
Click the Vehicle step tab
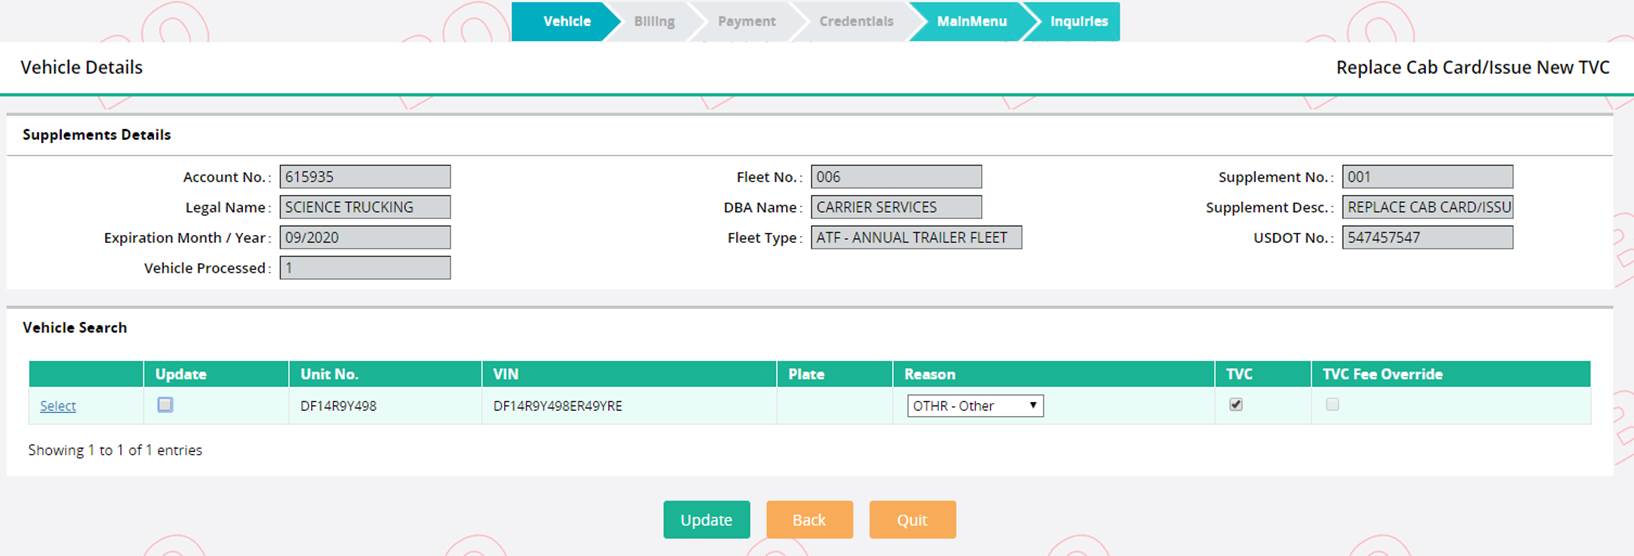pos(566,21)
